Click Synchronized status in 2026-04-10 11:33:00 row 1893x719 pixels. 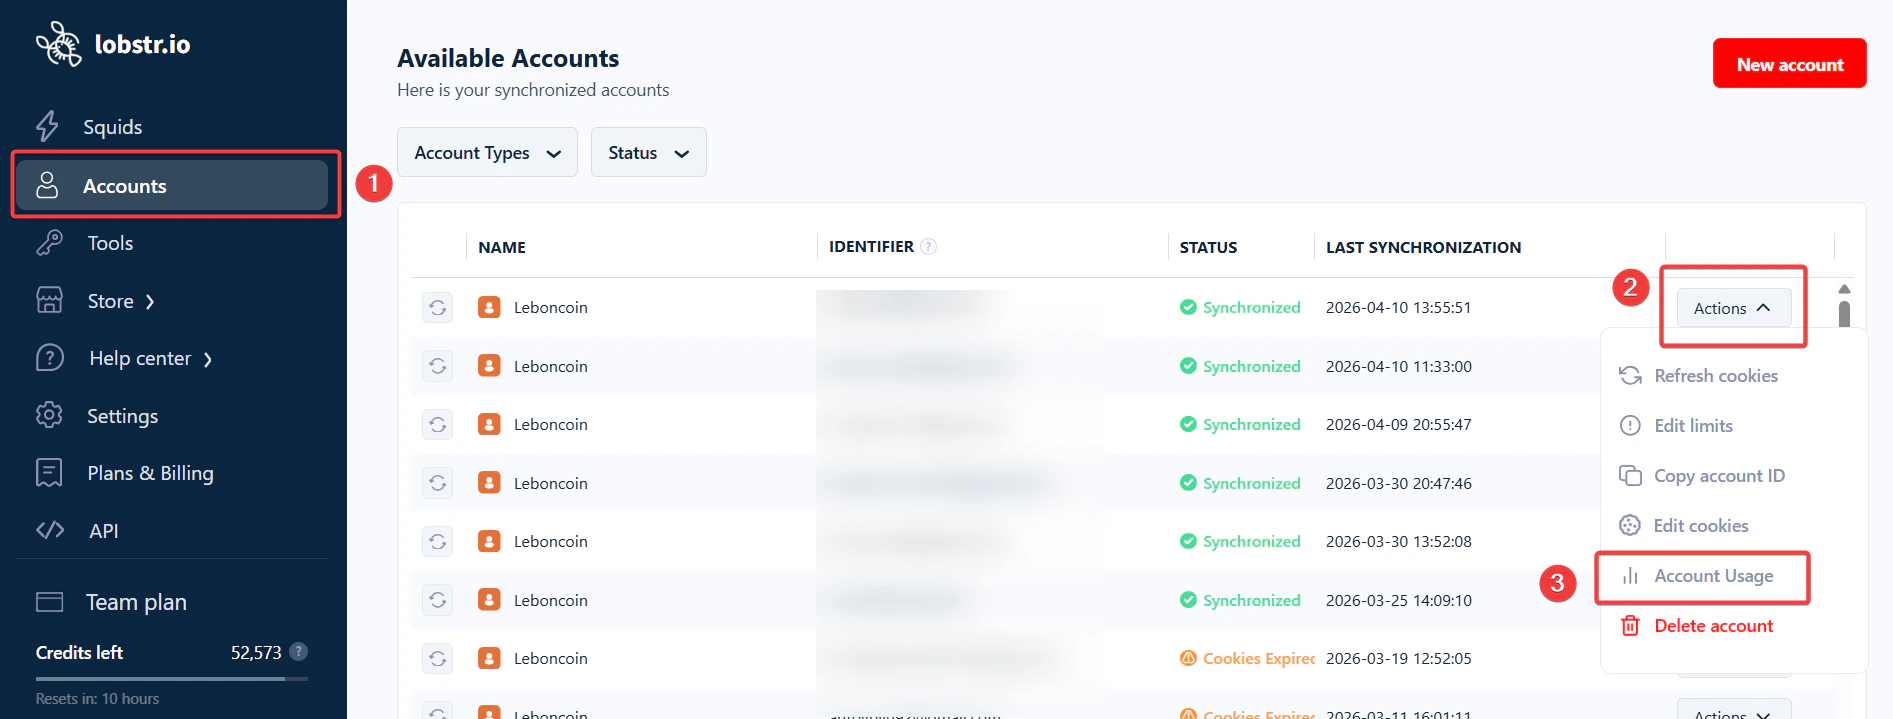pyautogui.click(x=1240, y=366)
